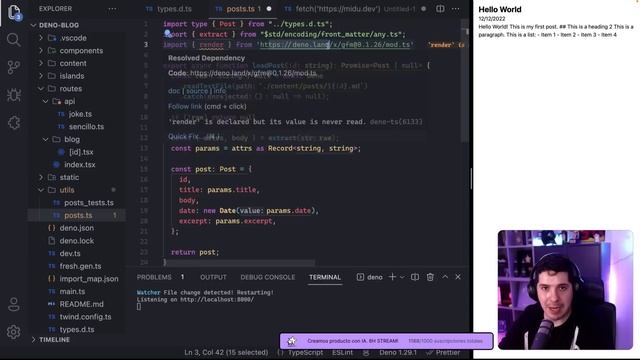The width and height of the screenshot is (640, 360).
Task: Open deno.lock file
Action: pyautogui.click(x=76, y=240)
